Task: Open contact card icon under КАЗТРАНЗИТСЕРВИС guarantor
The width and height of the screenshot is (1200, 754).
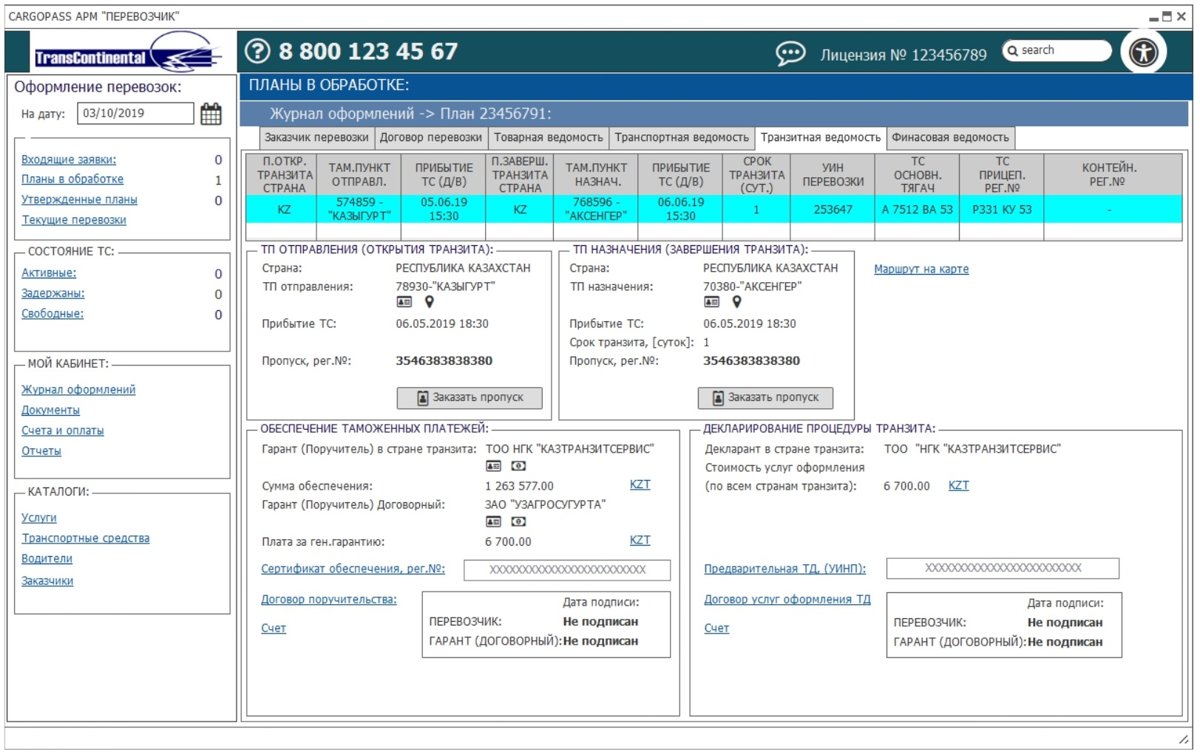Action: 493,466
